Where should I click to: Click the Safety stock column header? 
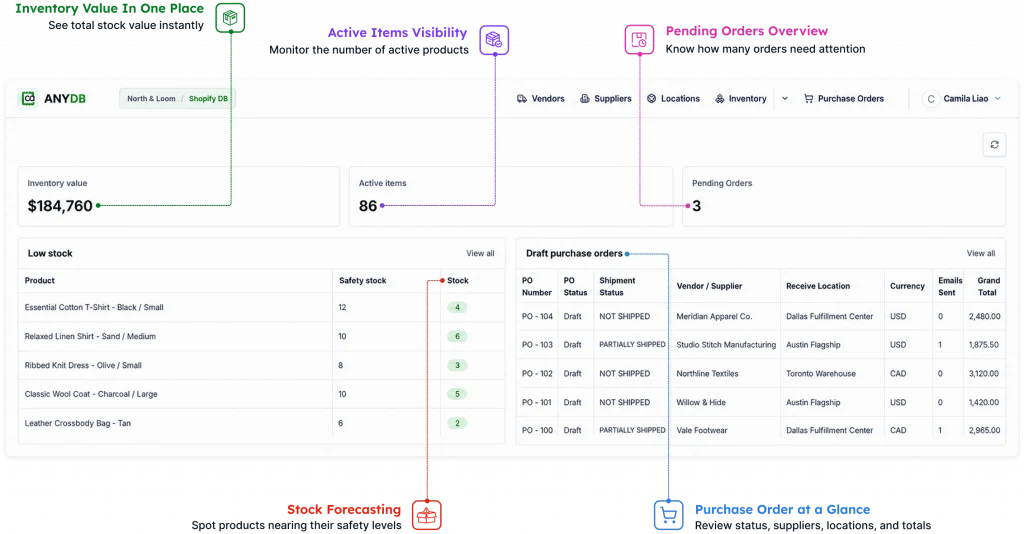pyautogui.click(x=362, y=281)
